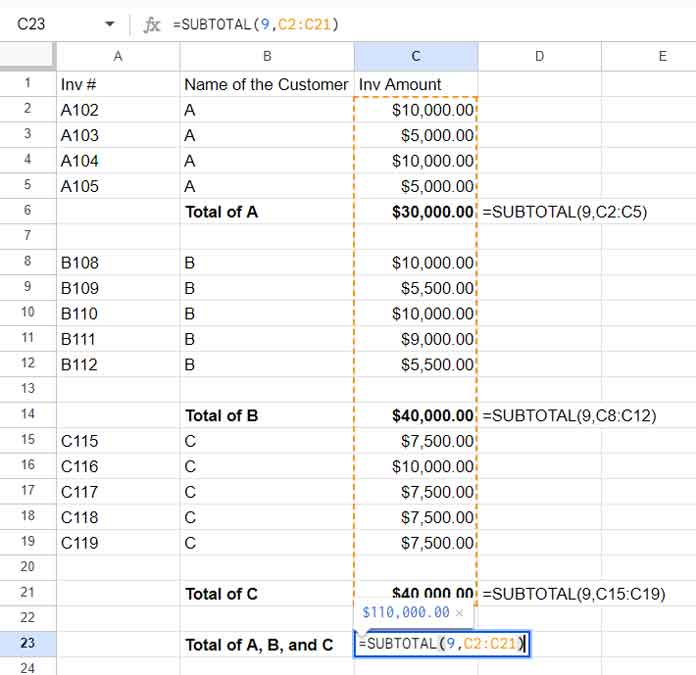Click the =SUBTOTAL(9,C2:C5) text cell
The image size is (696, 675).
pyautogui.click(x=565, y=212)
